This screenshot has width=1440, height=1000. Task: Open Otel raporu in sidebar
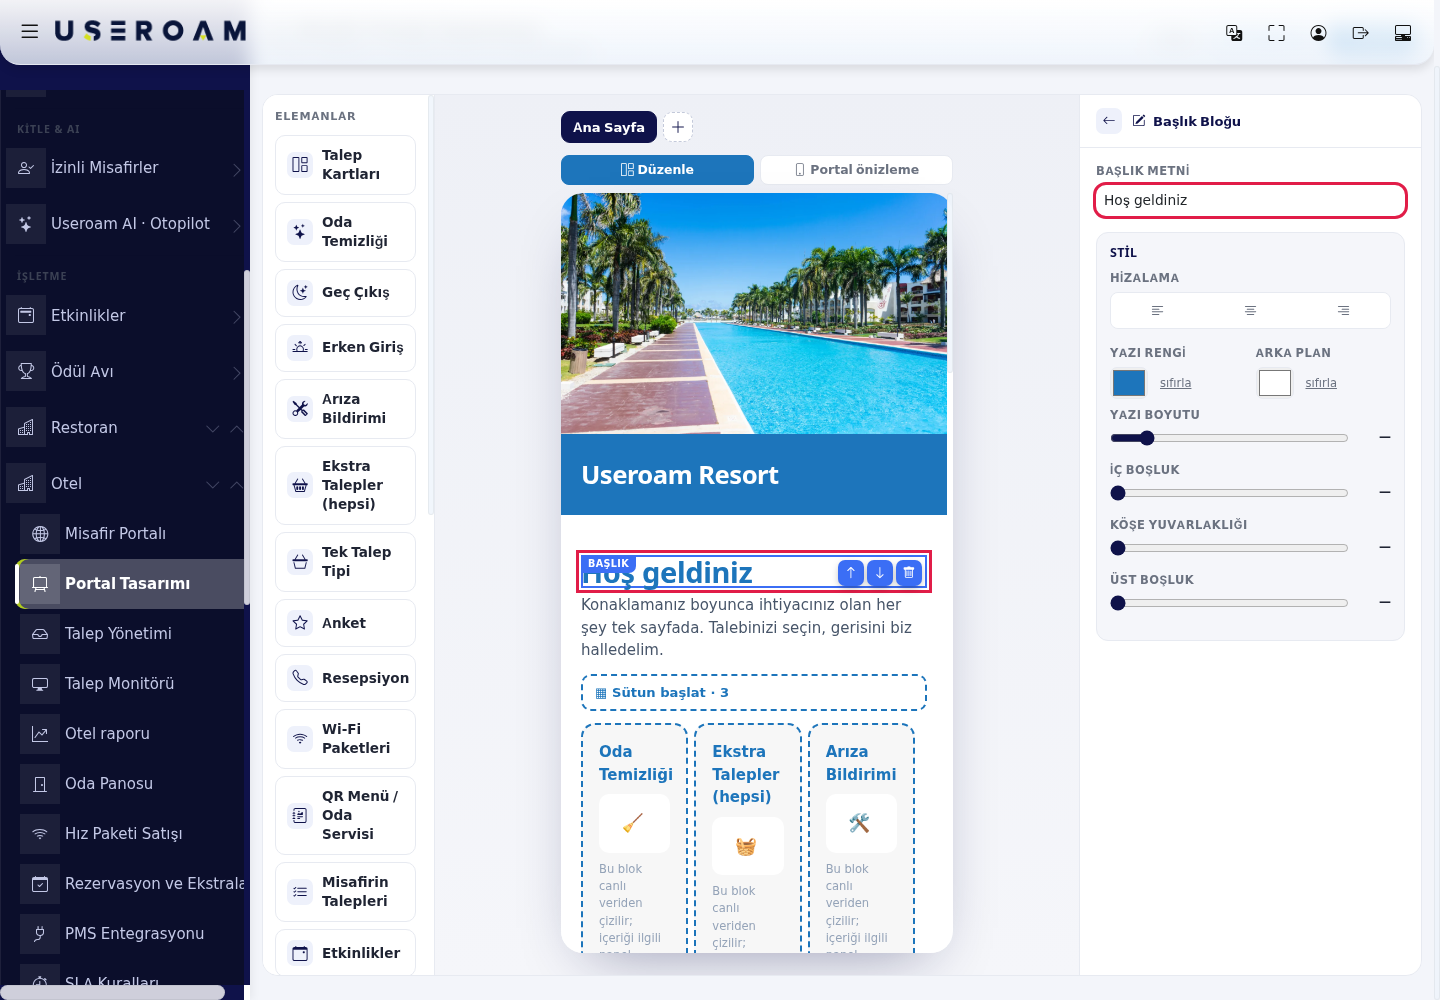tap(131, 734)
